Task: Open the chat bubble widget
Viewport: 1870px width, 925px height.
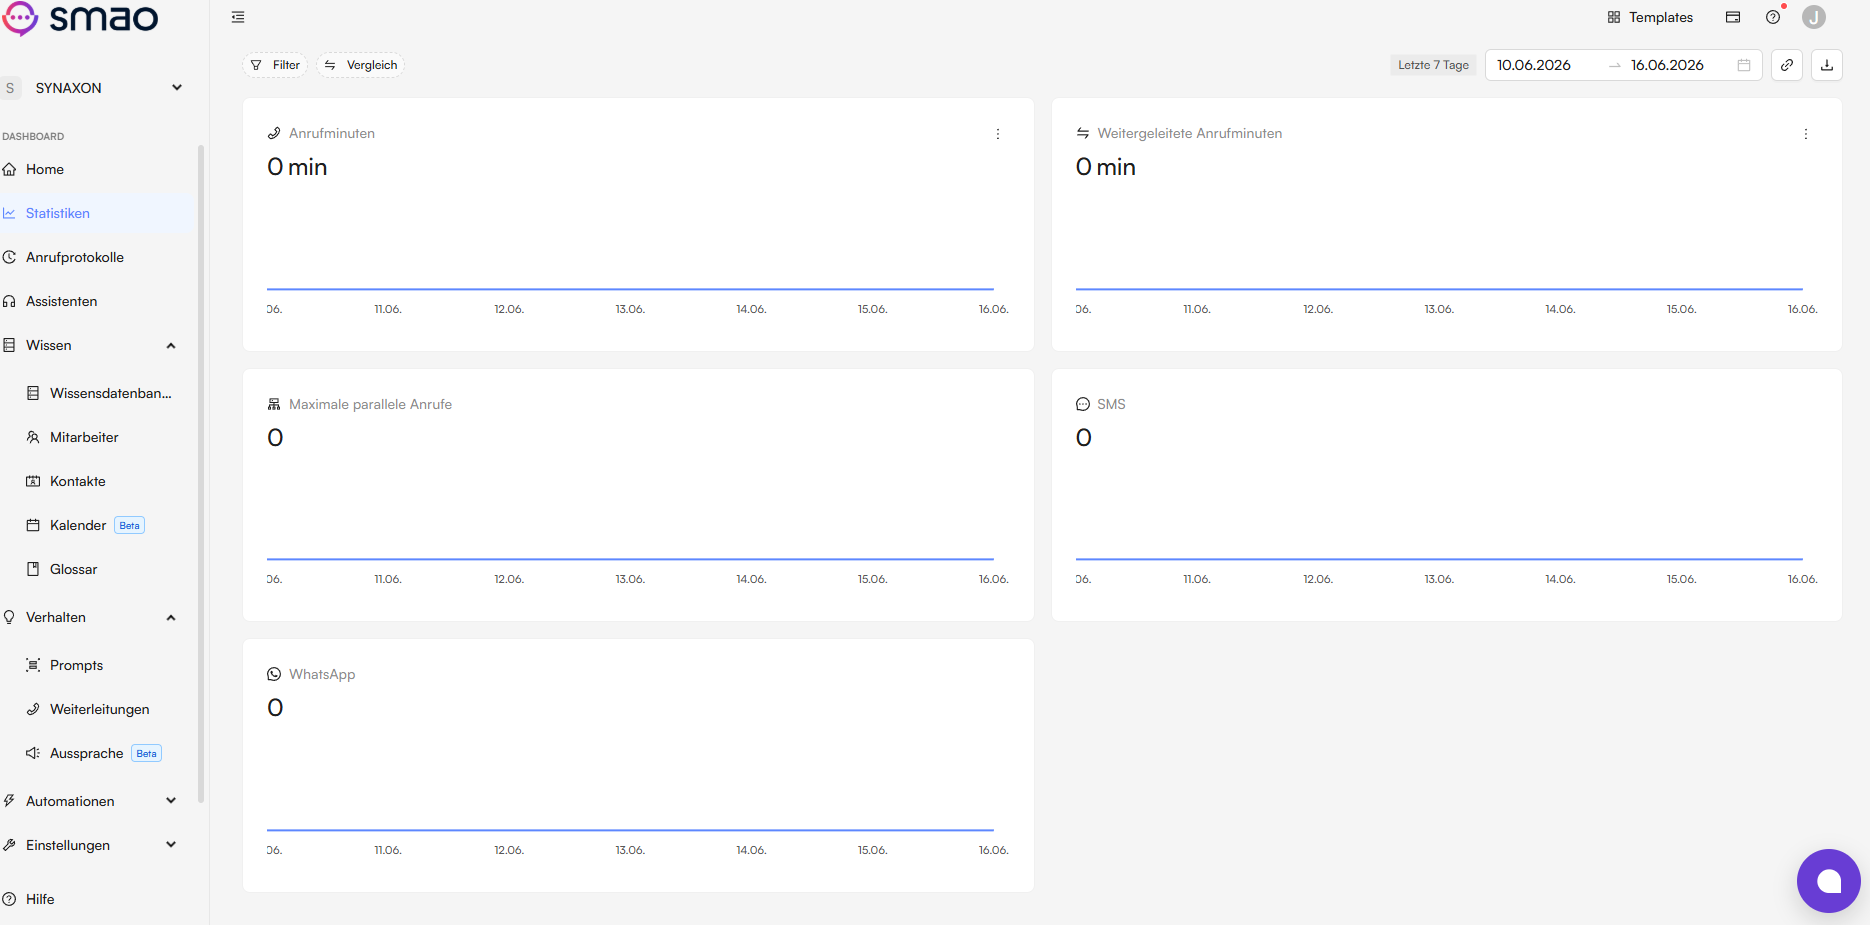Action: click(x=1828, y=881)
